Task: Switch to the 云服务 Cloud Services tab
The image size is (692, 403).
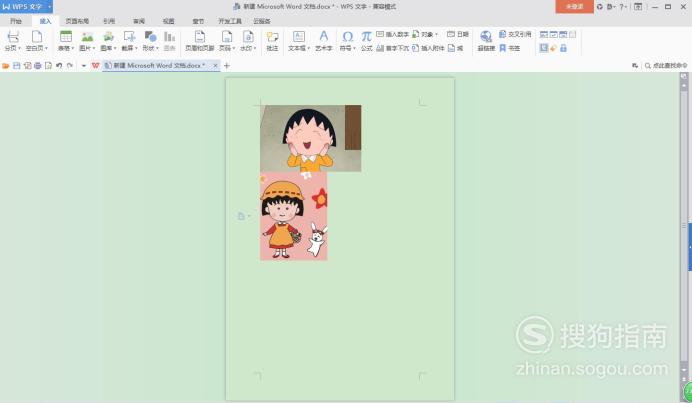Action: pyautogui.click(x=262, y=21)
